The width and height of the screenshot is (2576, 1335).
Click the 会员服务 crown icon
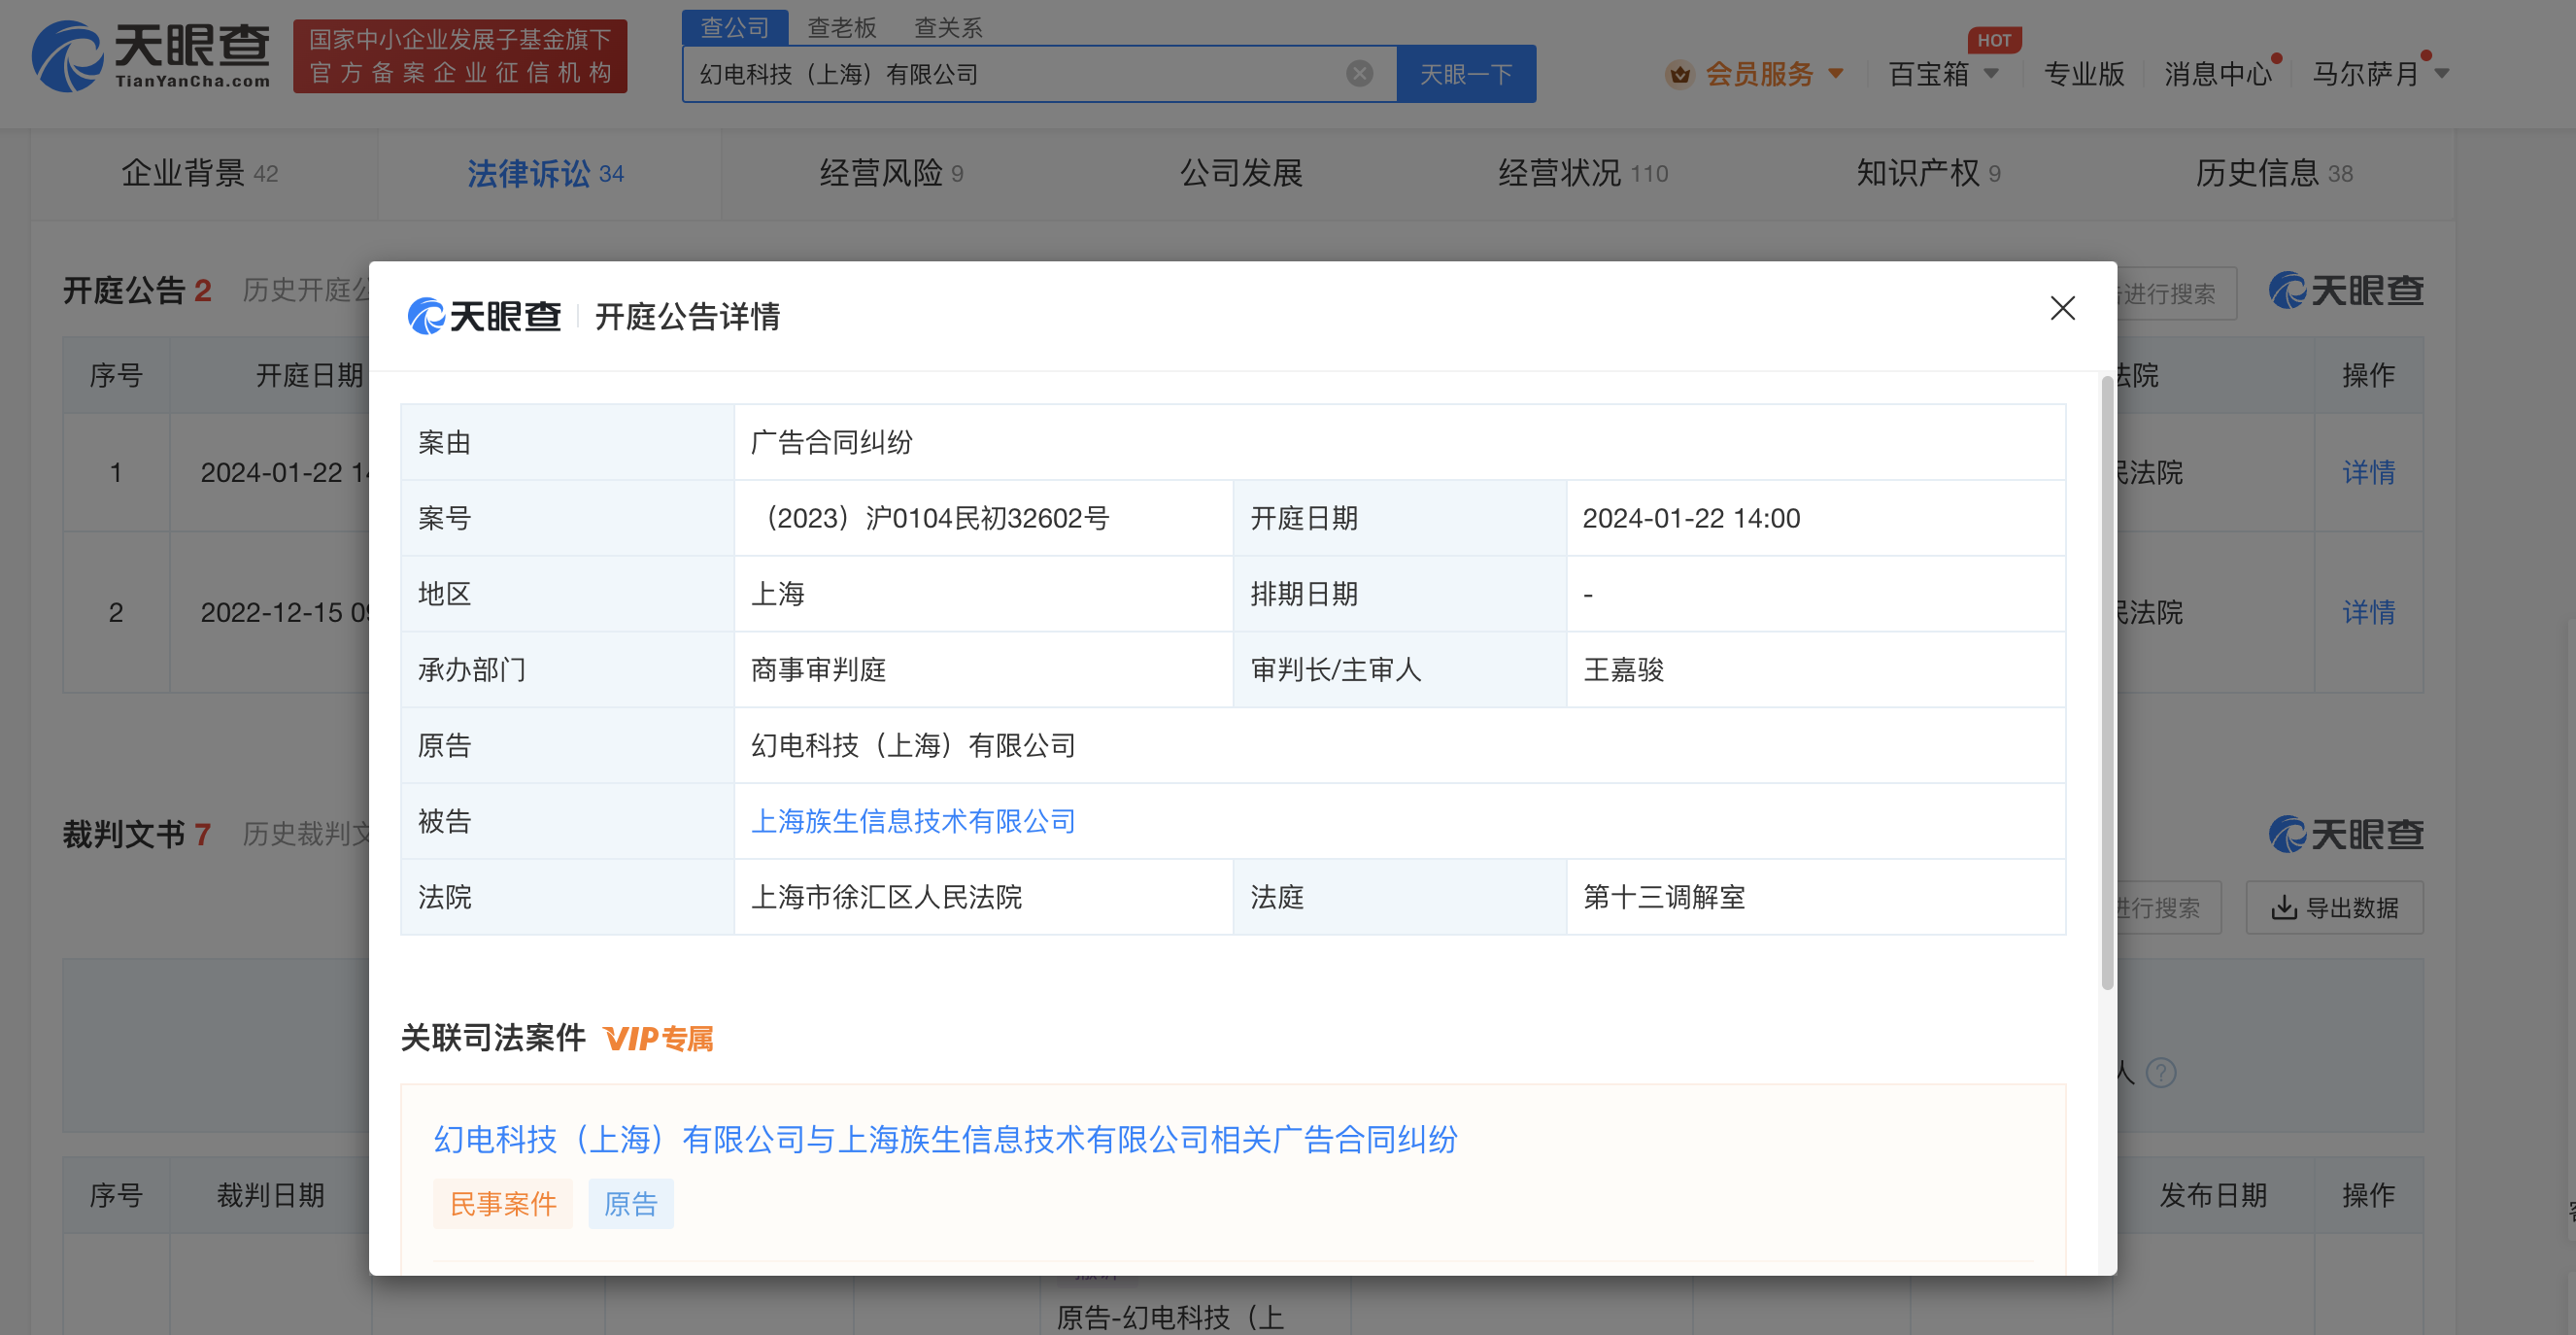[1679, 74]
